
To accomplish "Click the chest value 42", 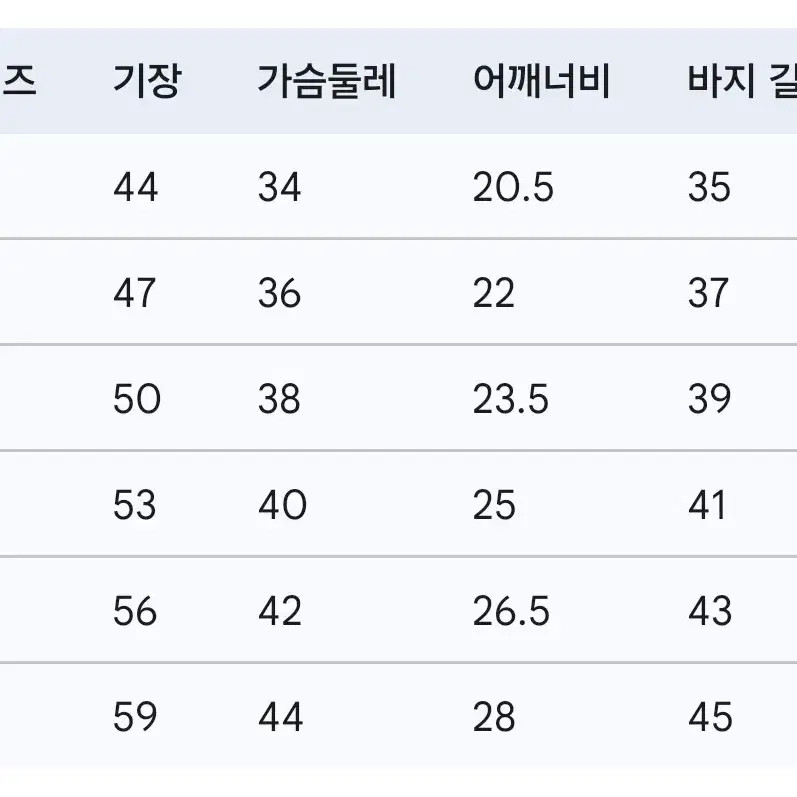I will [x=280, y=611].
